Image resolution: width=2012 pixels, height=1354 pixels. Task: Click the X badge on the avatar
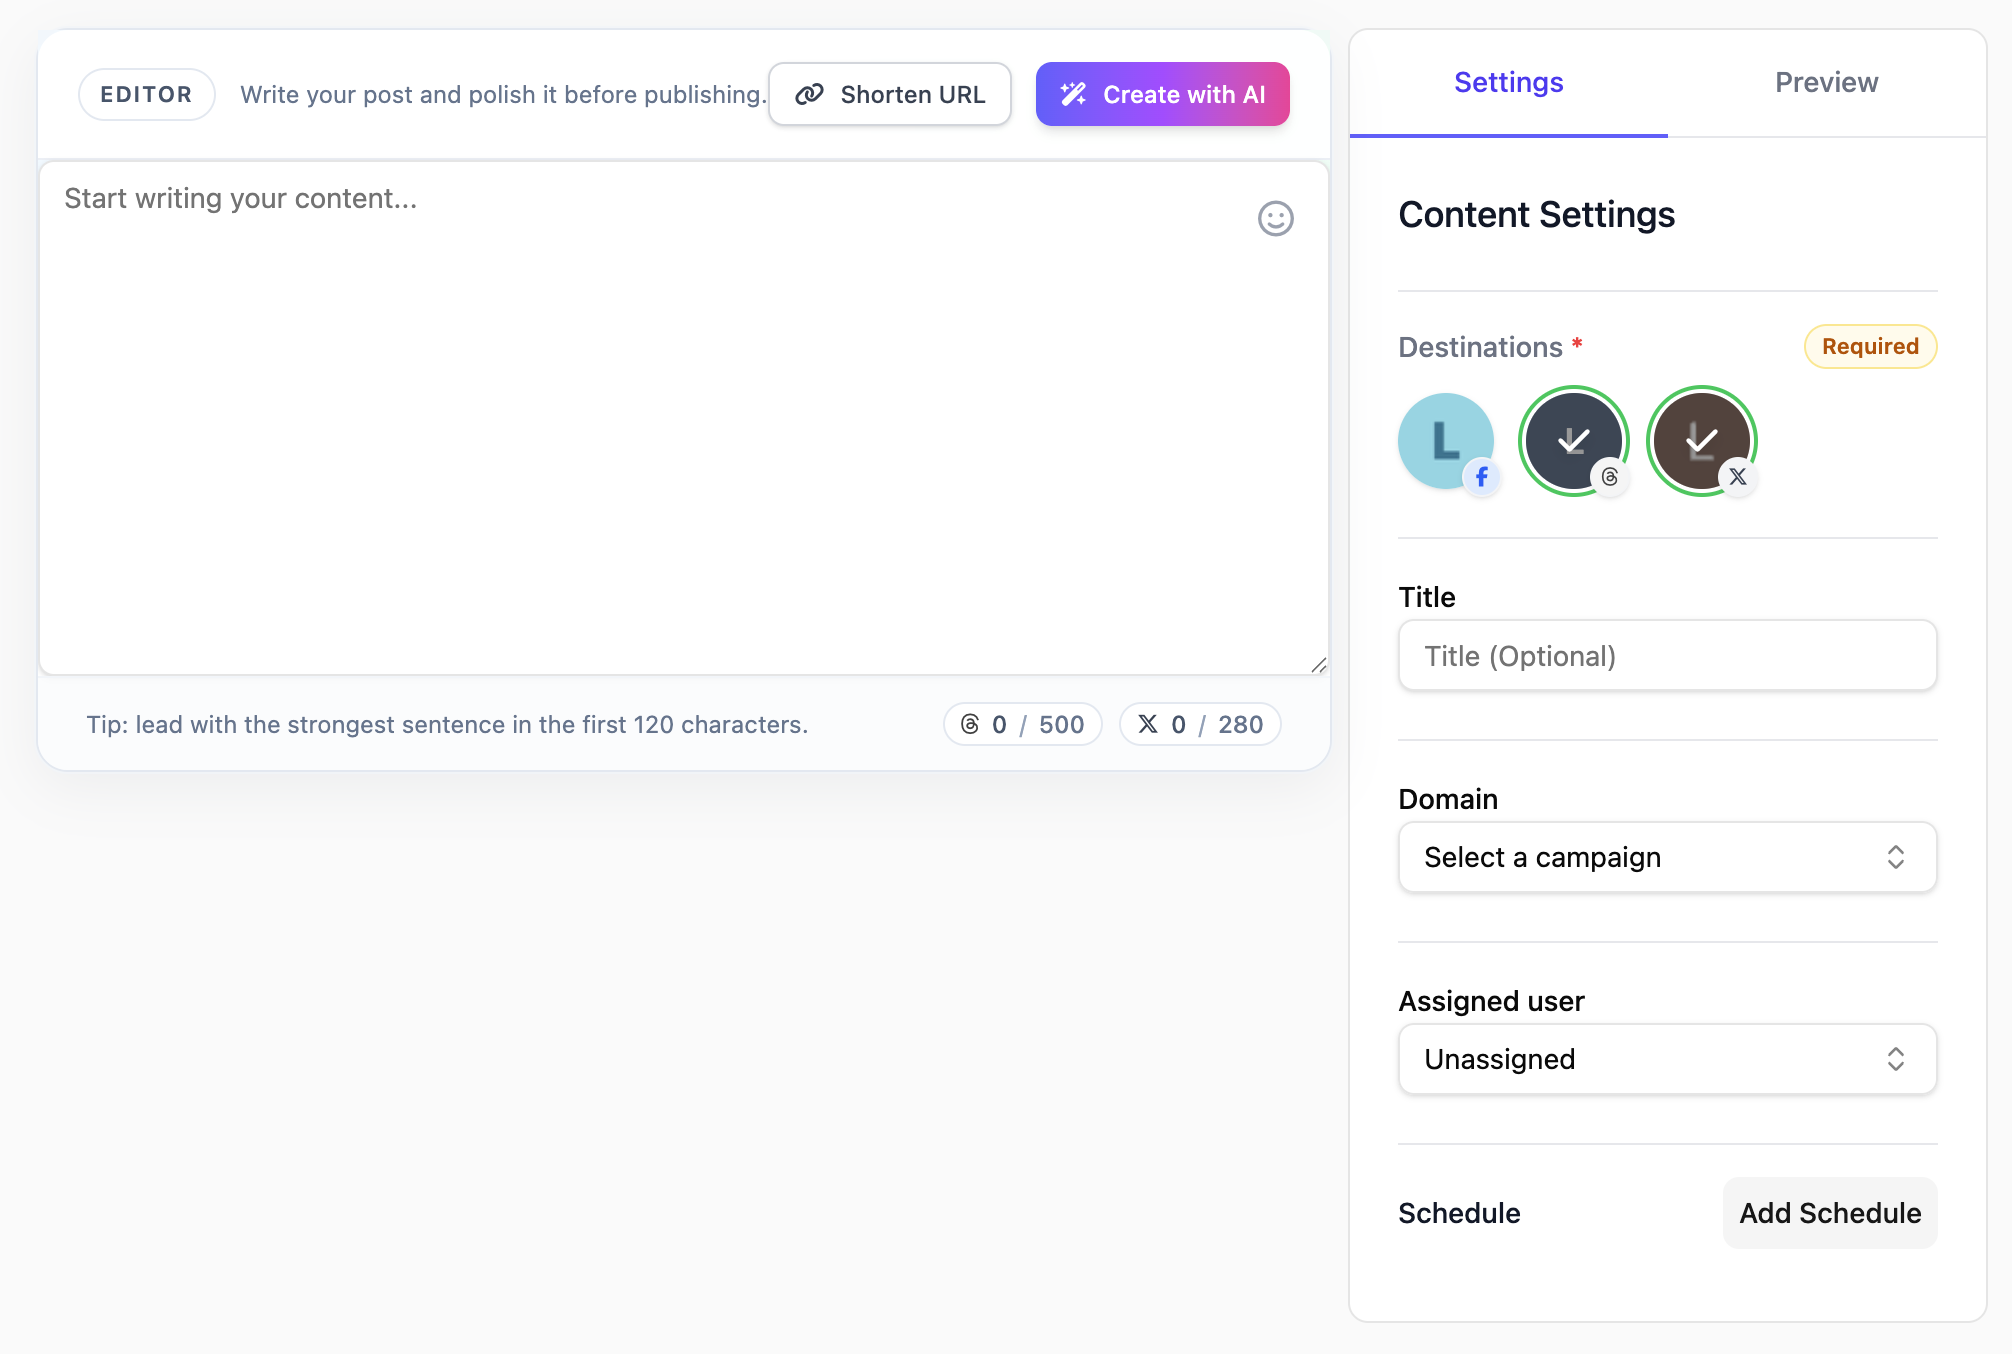(x=1738, y=477)
